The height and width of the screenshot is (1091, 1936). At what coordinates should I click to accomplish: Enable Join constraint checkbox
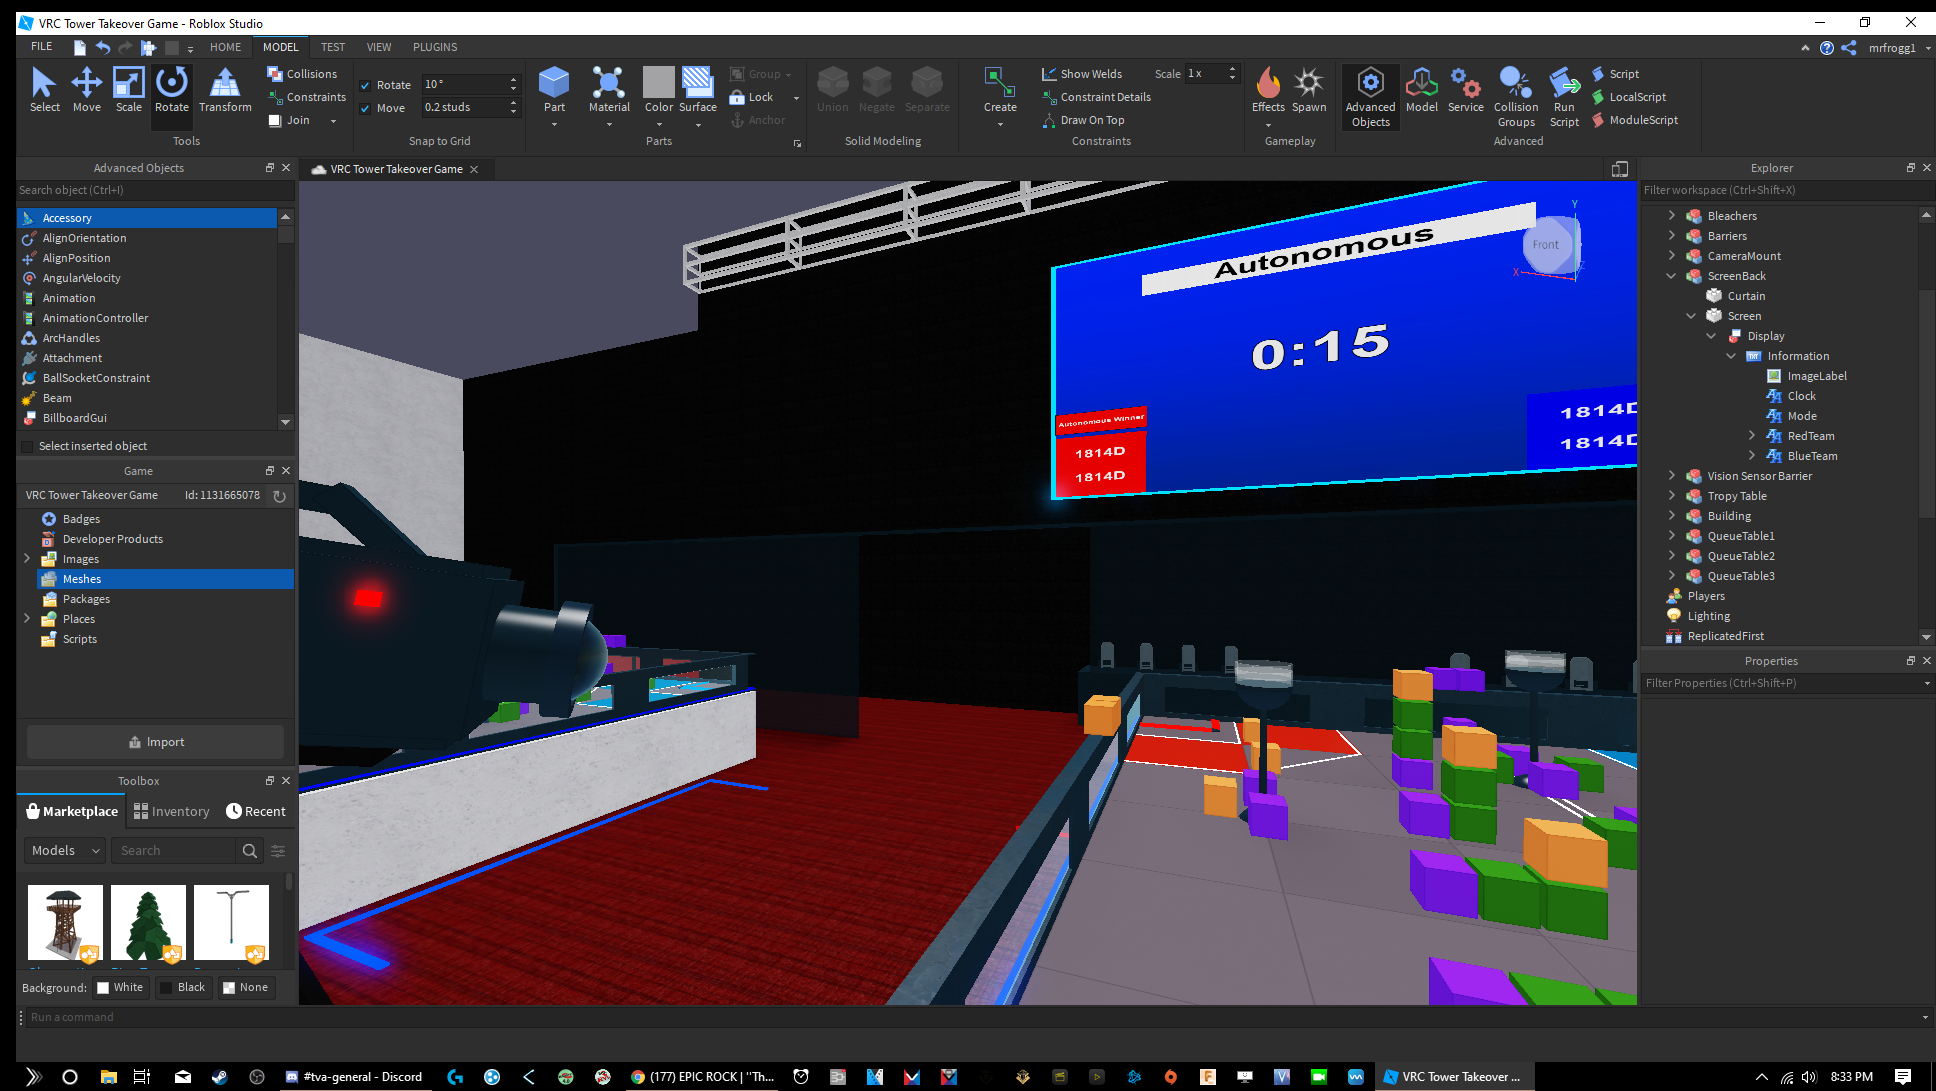tap(275, 120)
